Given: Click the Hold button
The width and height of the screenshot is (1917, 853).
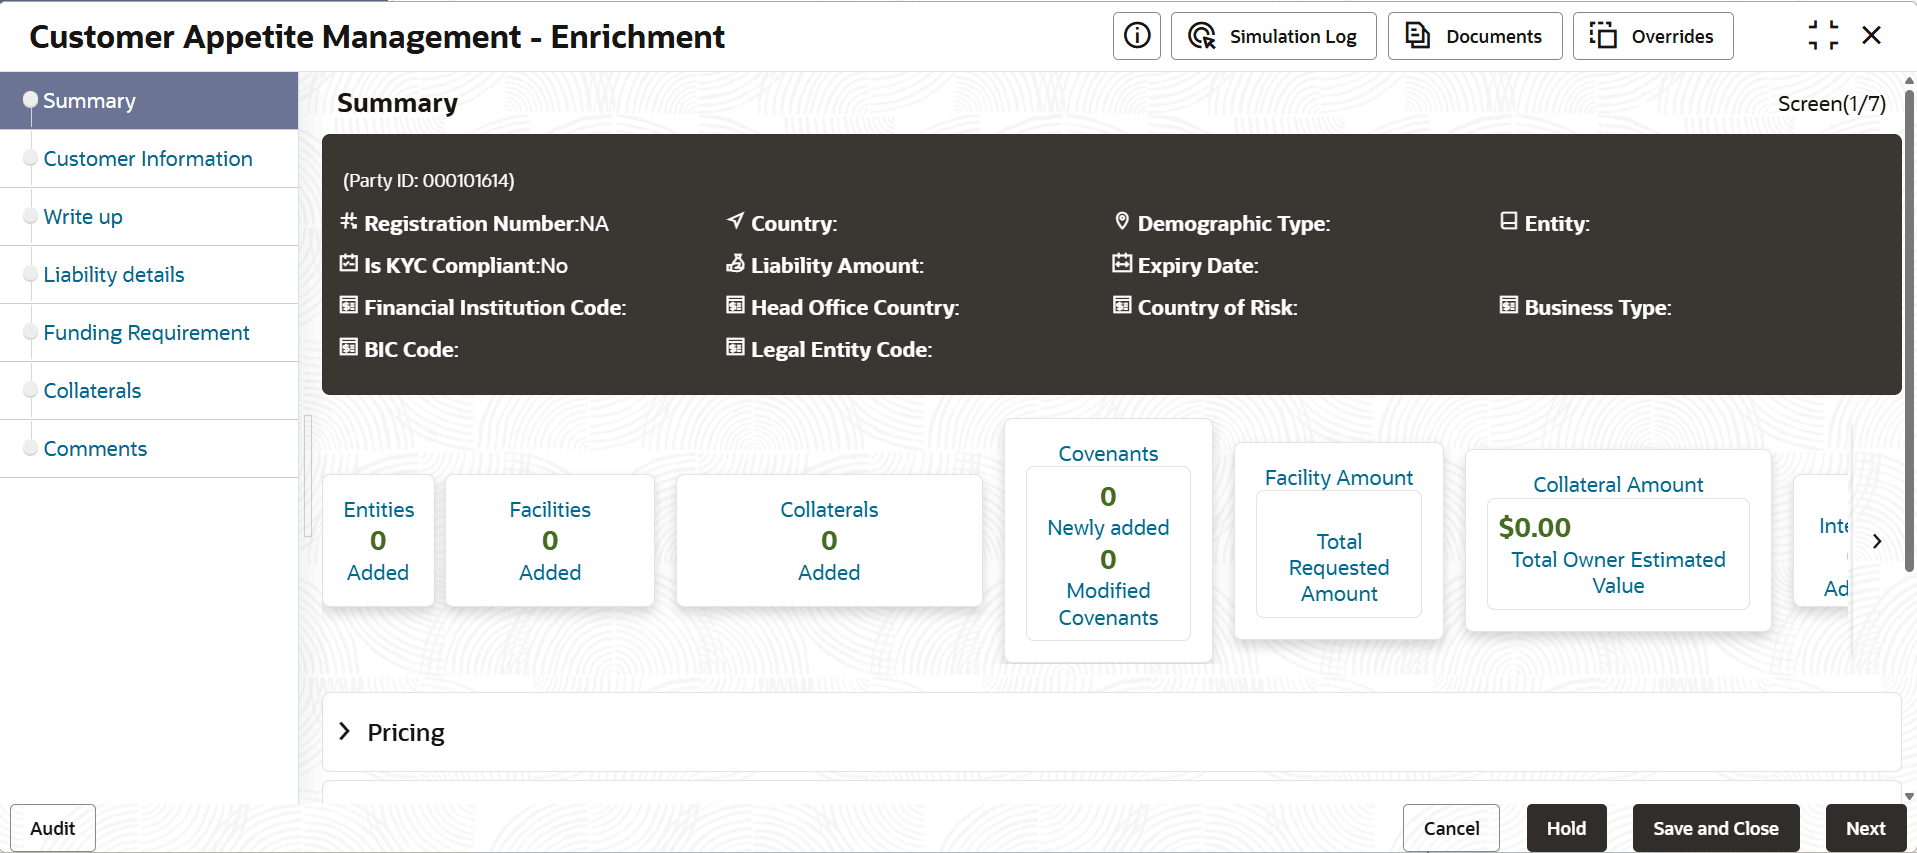Looking at the screenshot, I should 1567,828.
